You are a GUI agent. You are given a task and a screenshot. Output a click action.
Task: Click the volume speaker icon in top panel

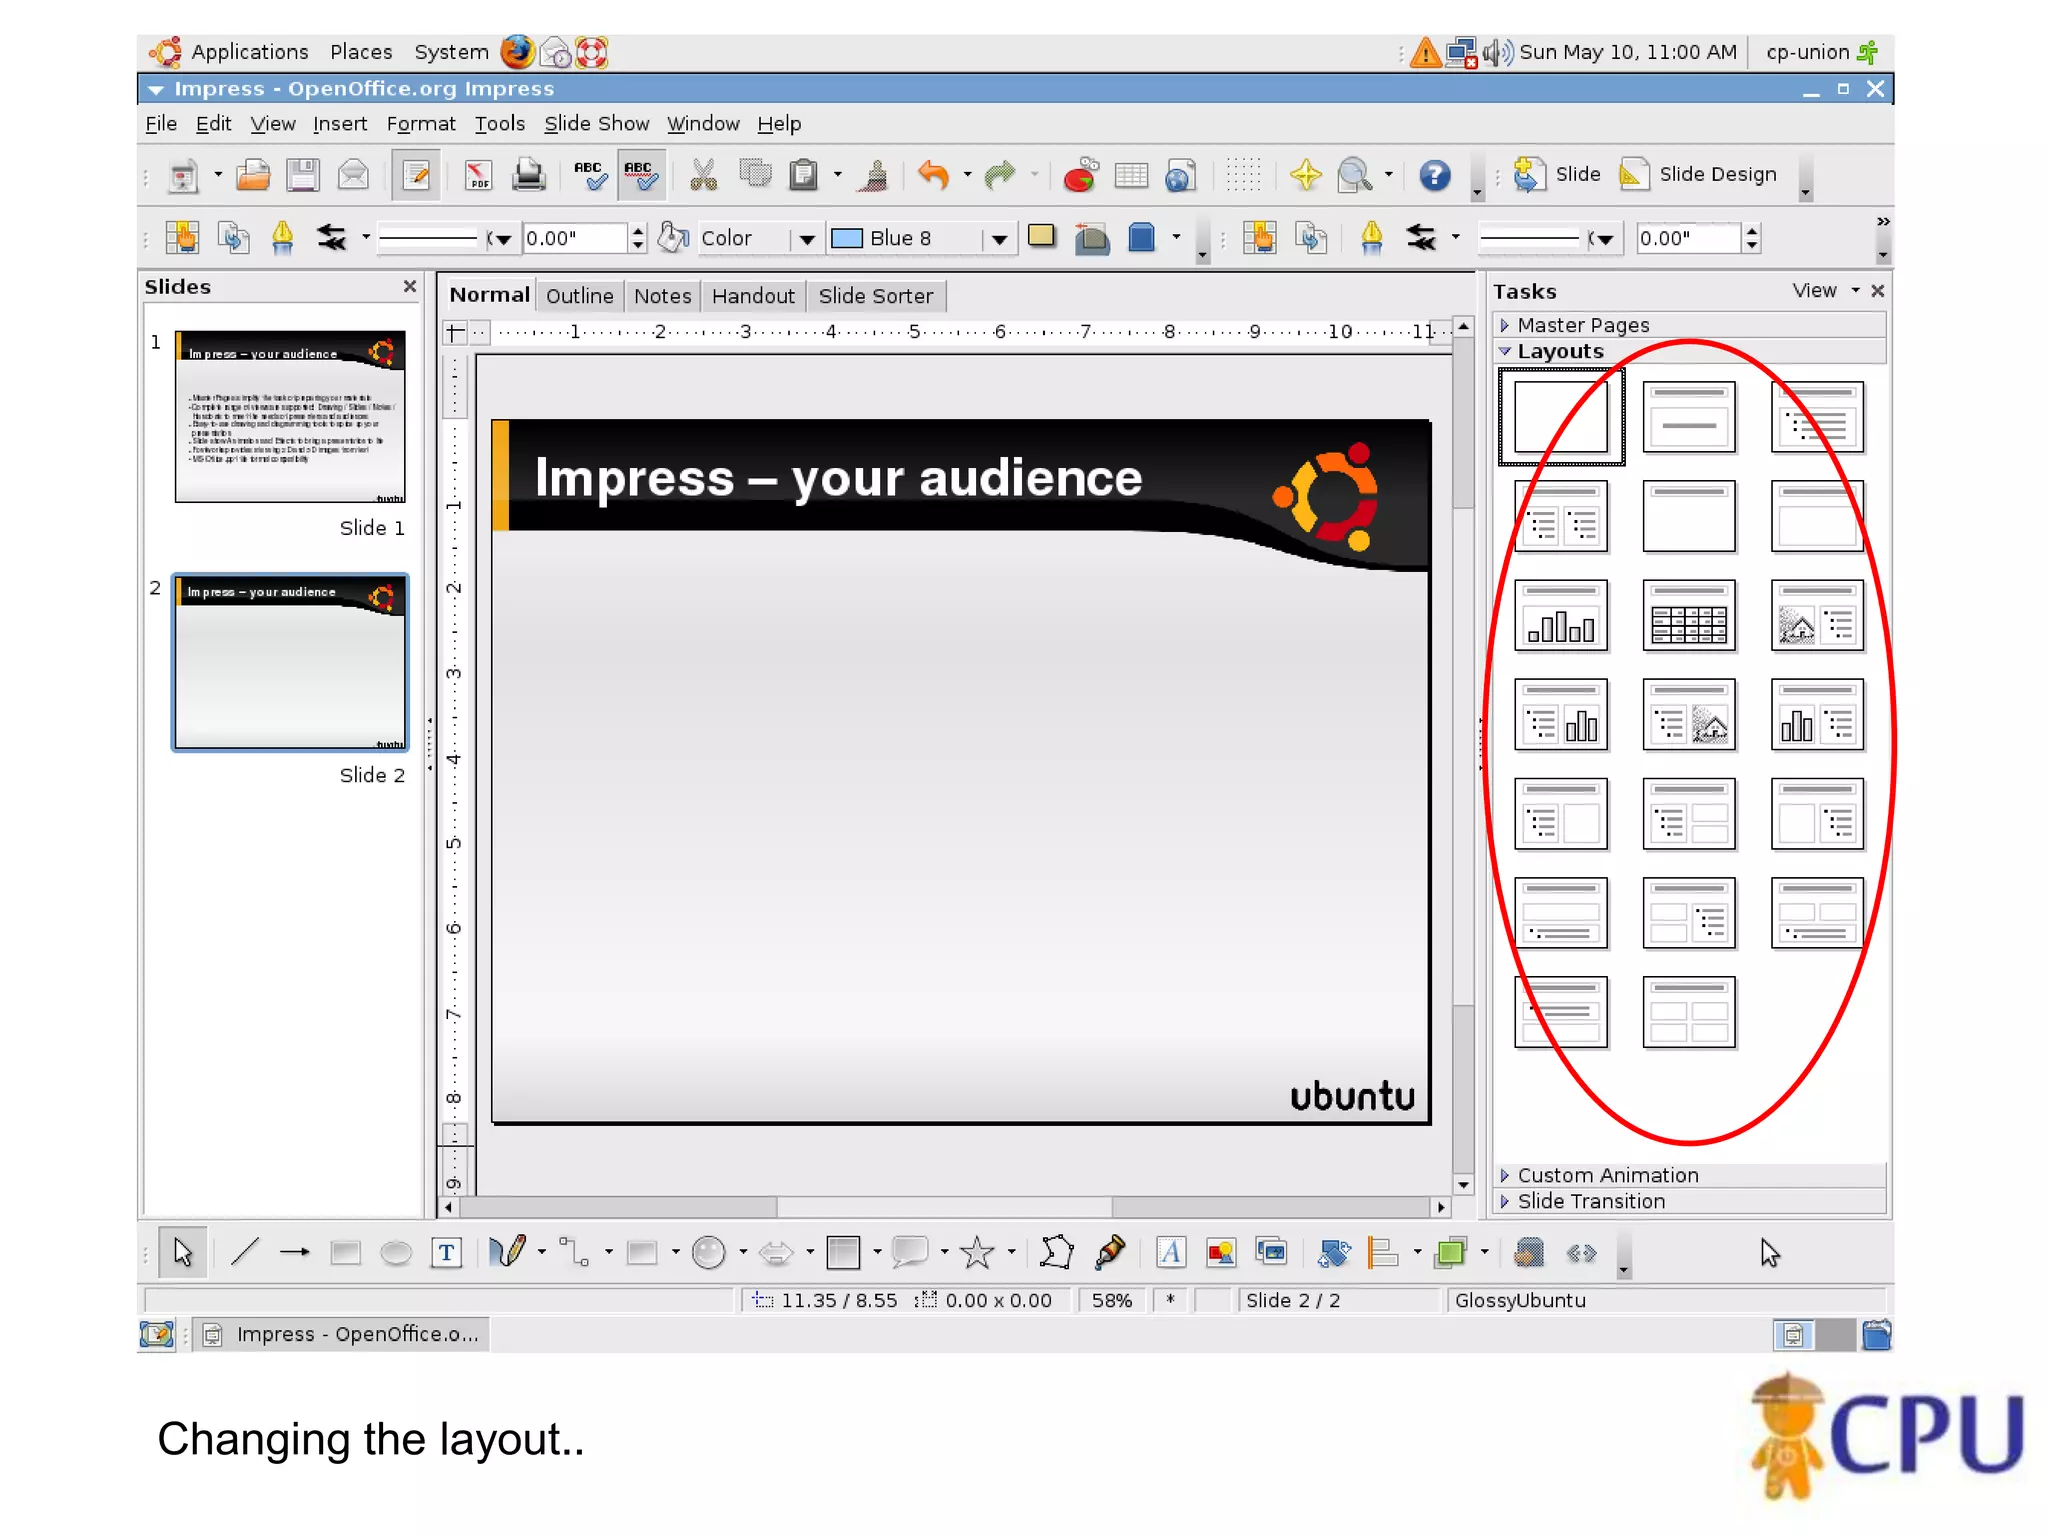point(1498,52)
